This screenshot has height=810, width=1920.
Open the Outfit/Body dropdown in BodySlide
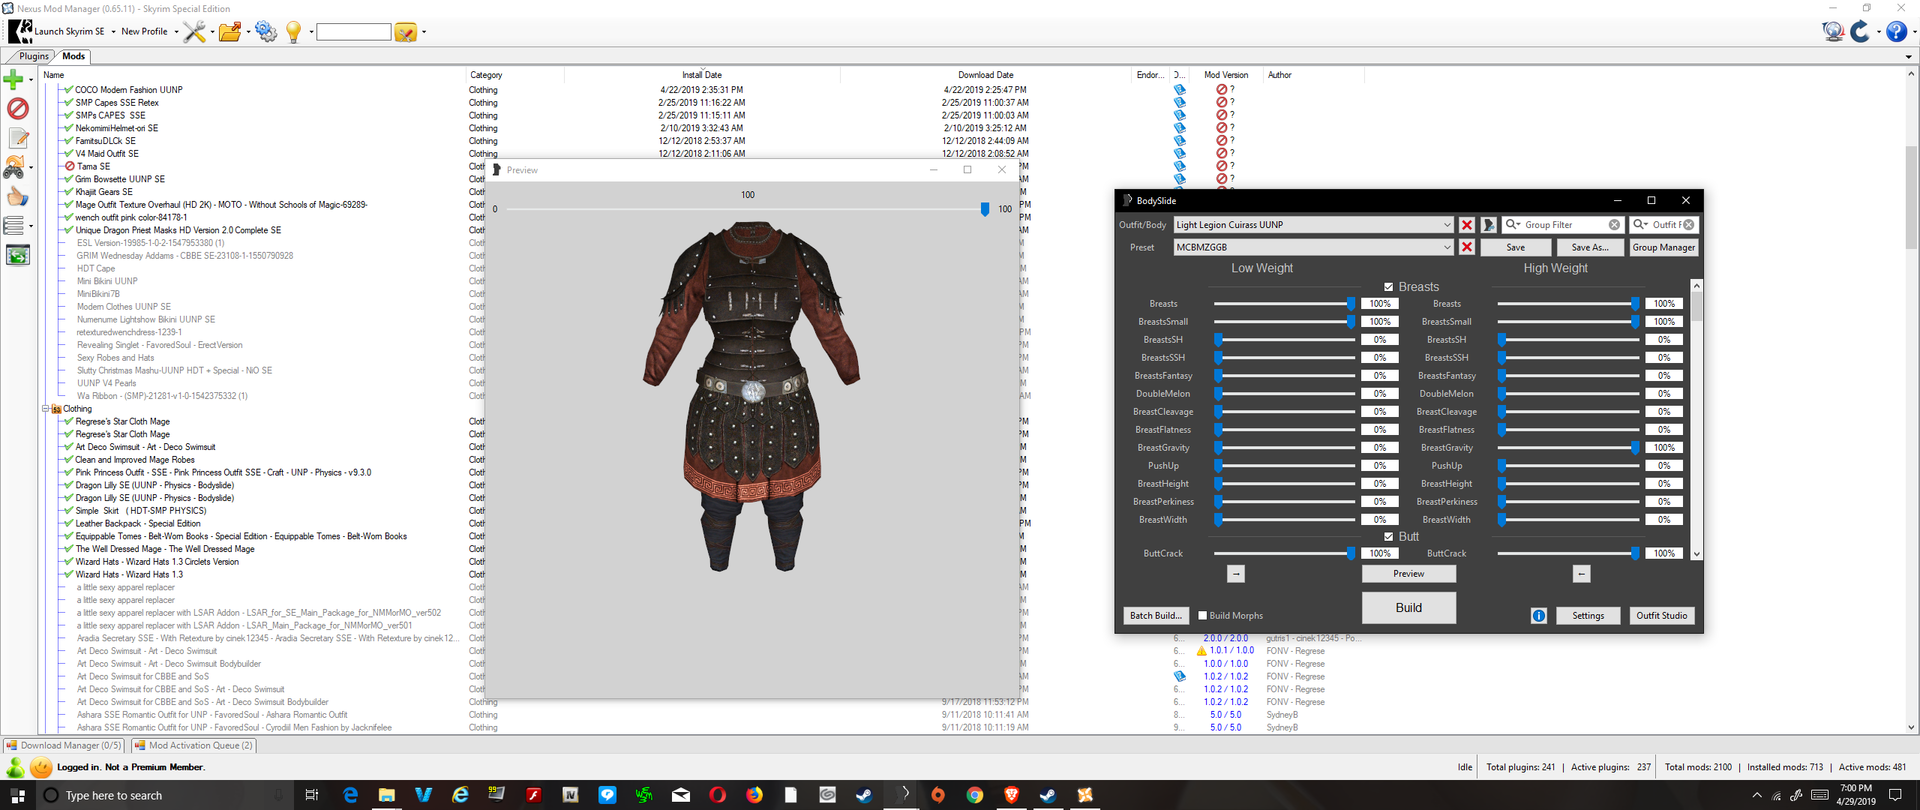(x=1446, y=225)
